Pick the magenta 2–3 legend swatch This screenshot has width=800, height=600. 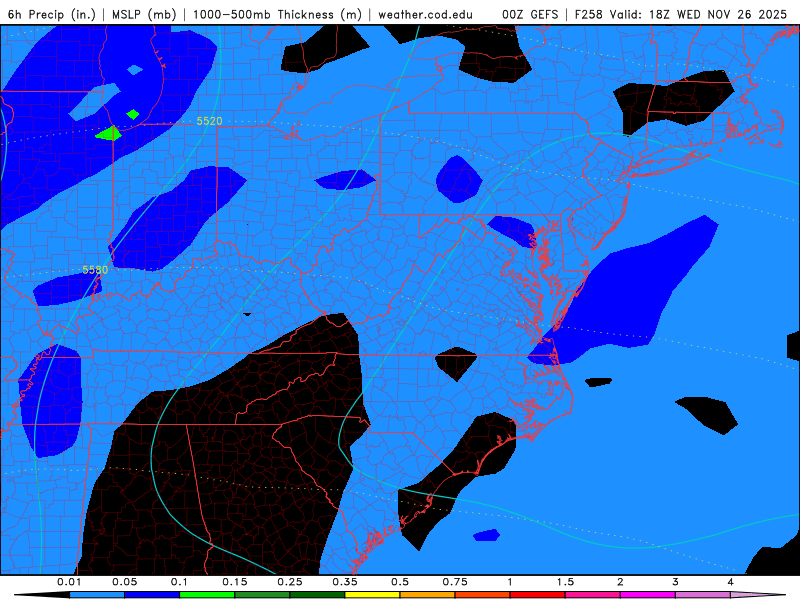tap(648, 595)
